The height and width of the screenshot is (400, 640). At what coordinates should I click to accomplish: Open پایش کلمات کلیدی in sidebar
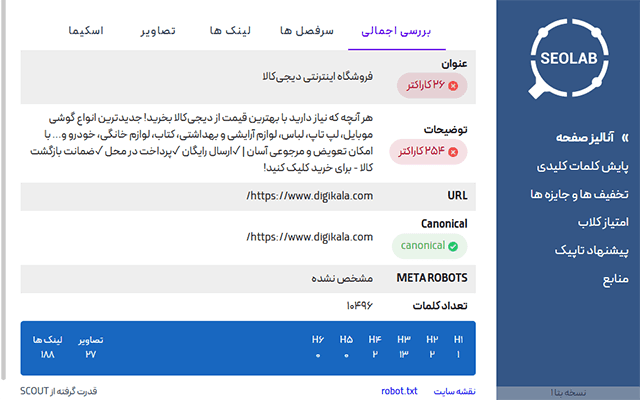(582, 166)
